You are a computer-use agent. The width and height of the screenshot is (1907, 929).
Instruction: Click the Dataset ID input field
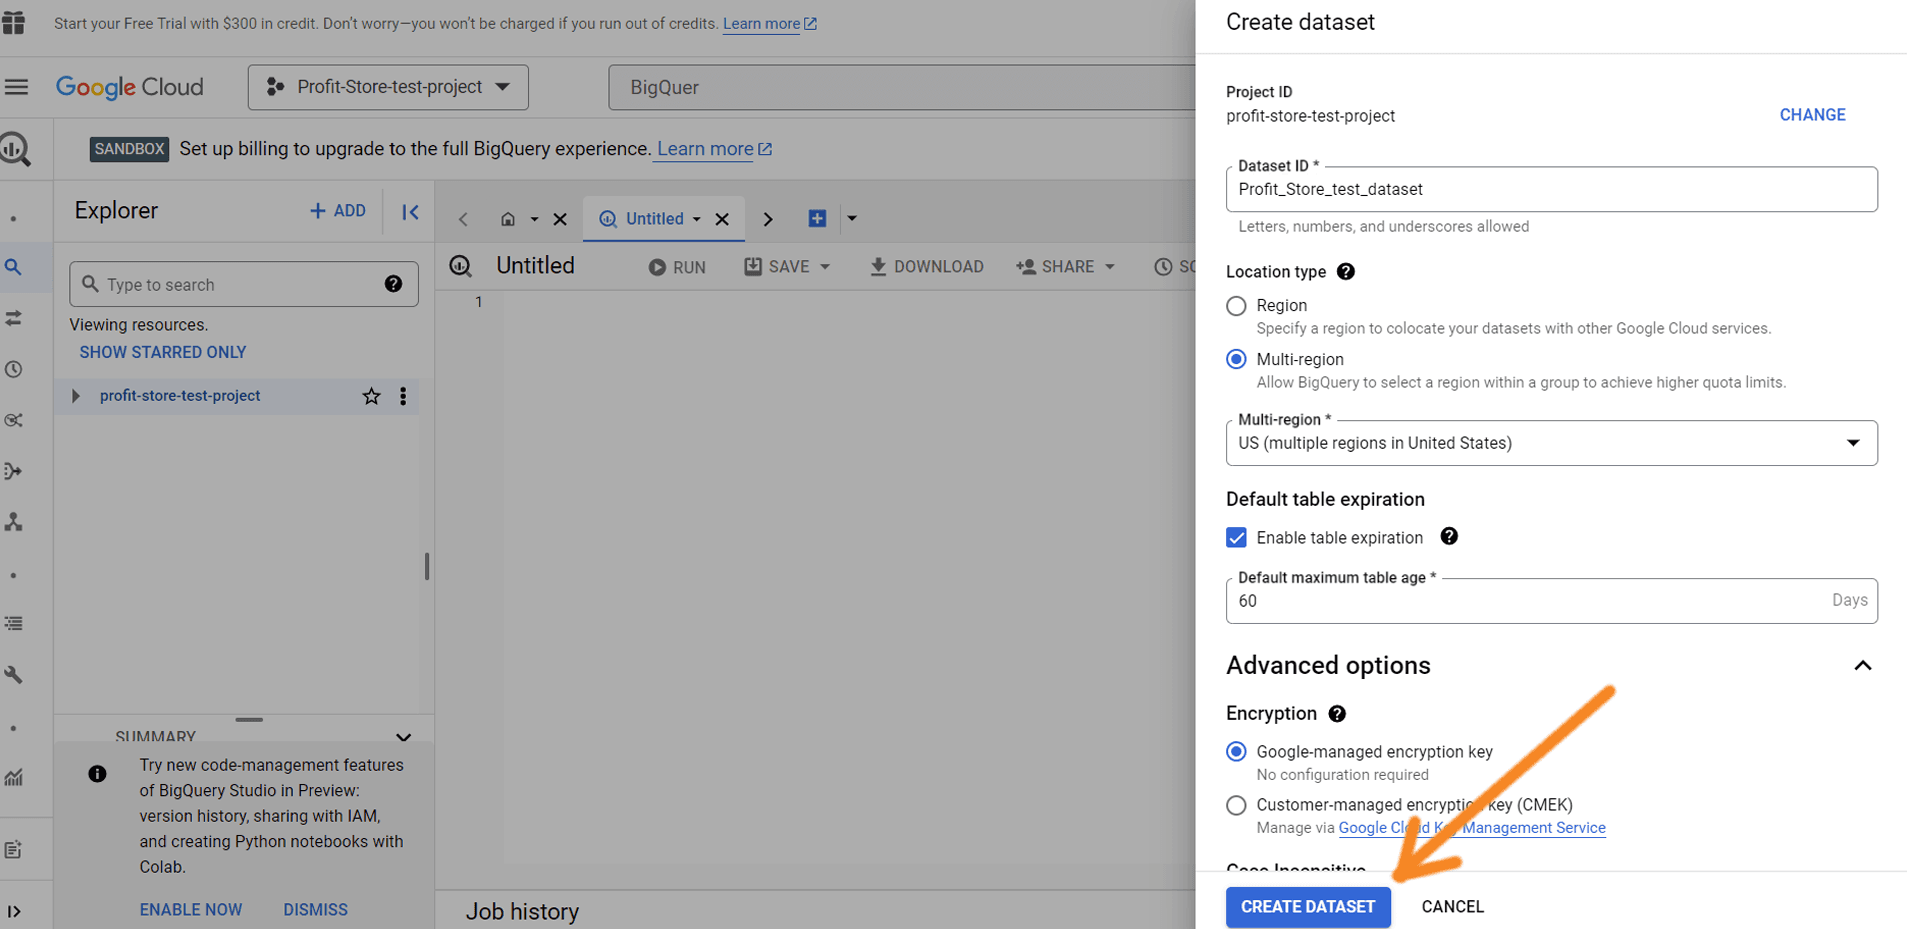coord(1551,189)
